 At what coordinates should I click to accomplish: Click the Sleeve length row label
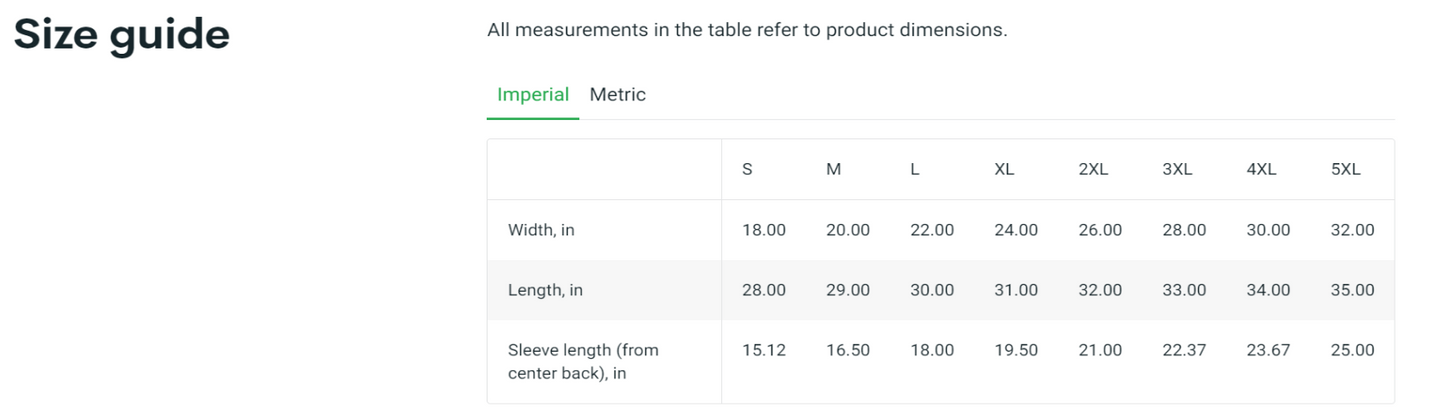click(583, 362)
